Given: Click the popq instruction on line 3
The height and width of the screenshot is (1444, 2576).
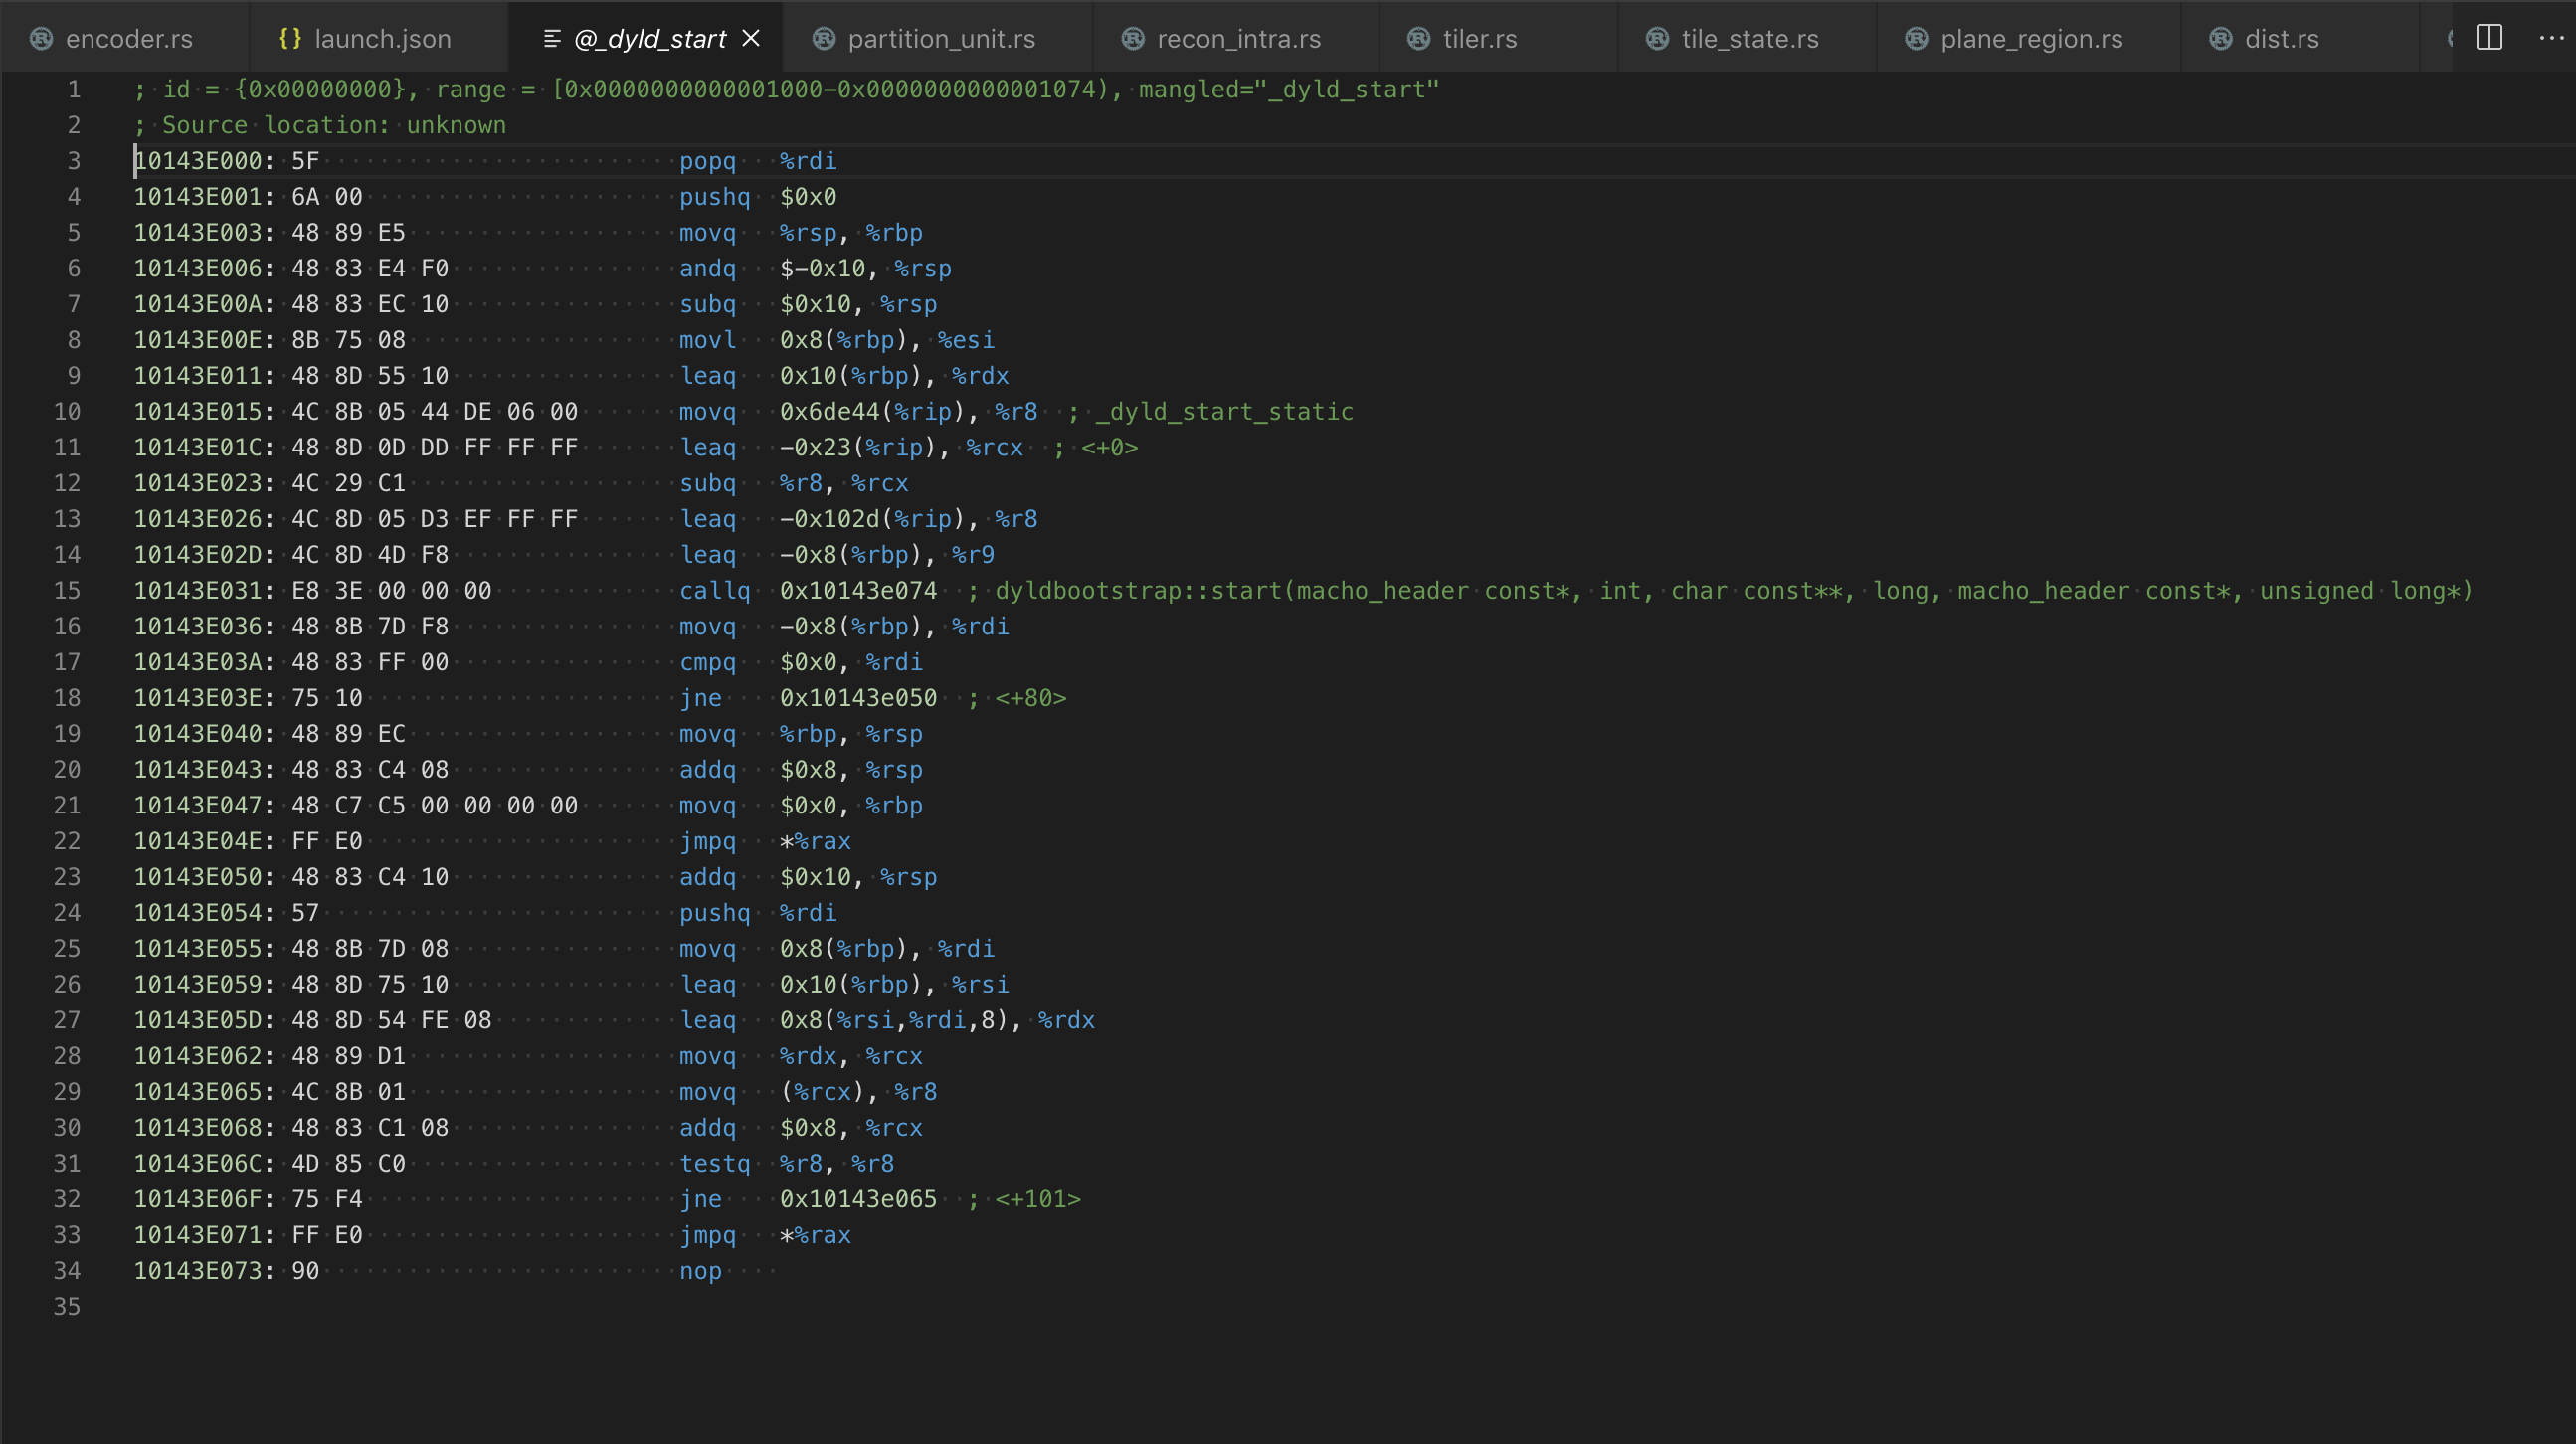Looking at the screenshot, I should click(758, 161).
